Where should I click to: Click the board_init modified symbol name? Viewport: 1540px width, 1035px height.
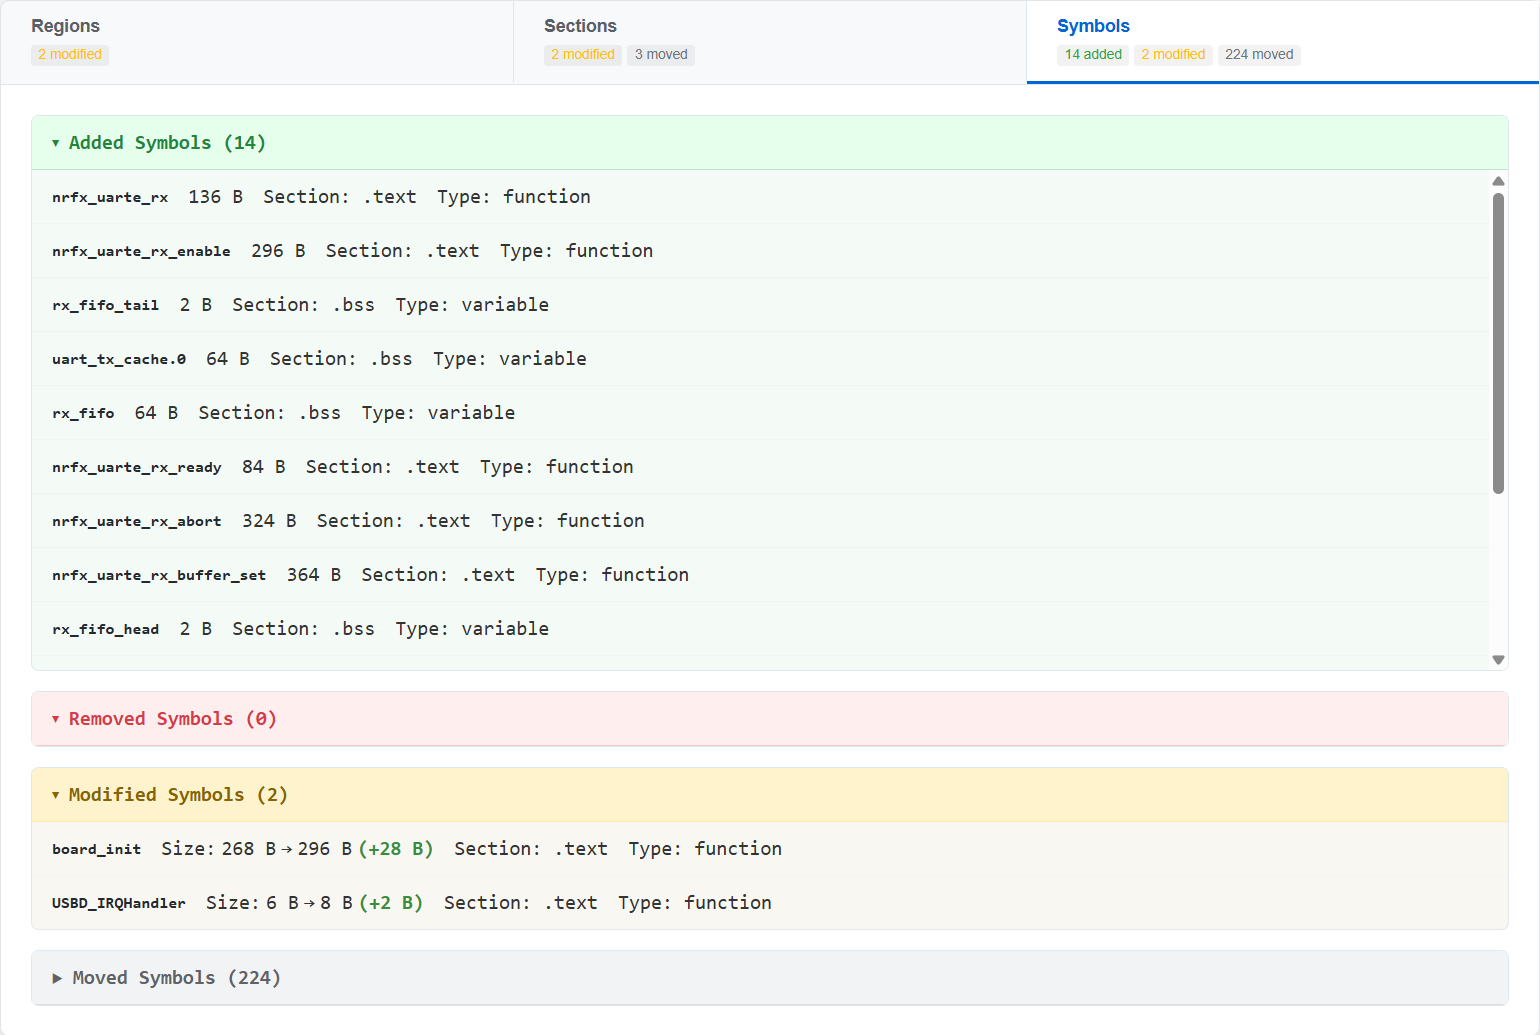pos(97,849)
